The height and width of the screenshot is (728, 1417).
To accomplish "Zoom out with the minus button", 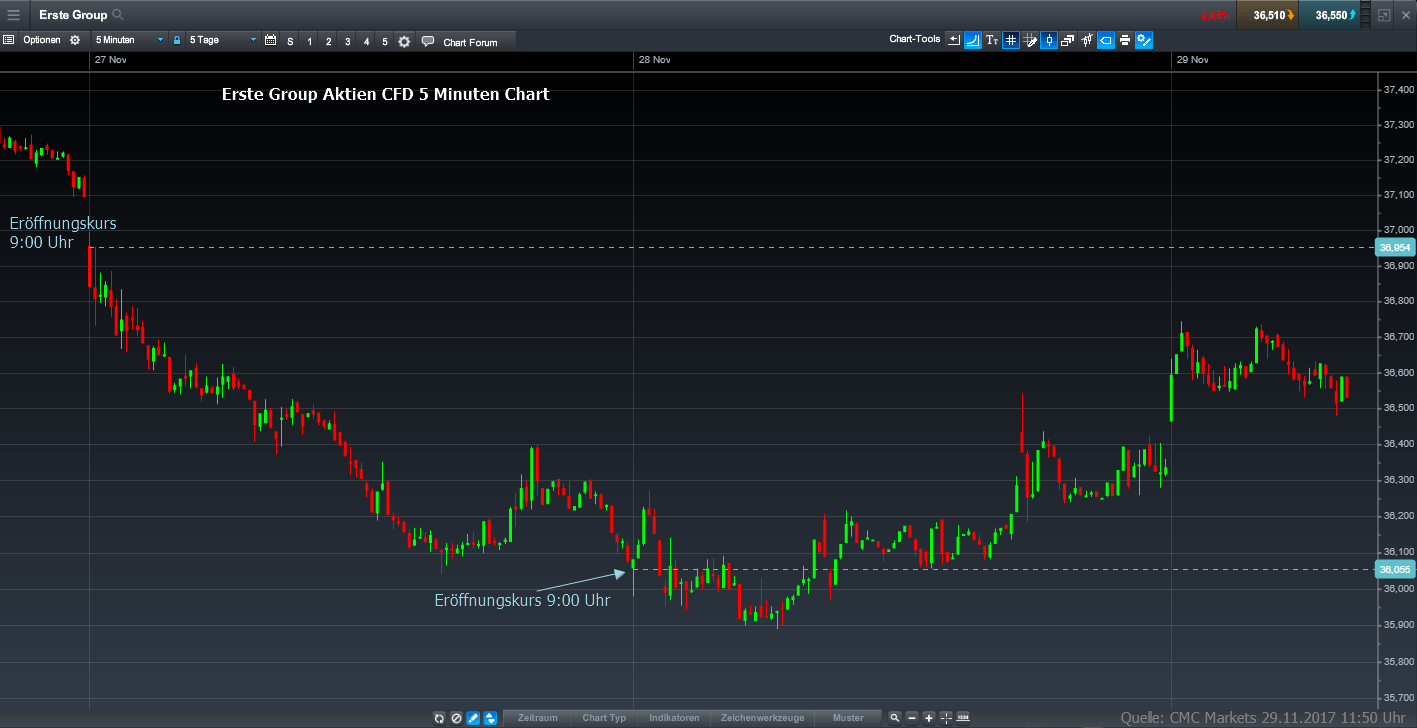I will 912,718.
